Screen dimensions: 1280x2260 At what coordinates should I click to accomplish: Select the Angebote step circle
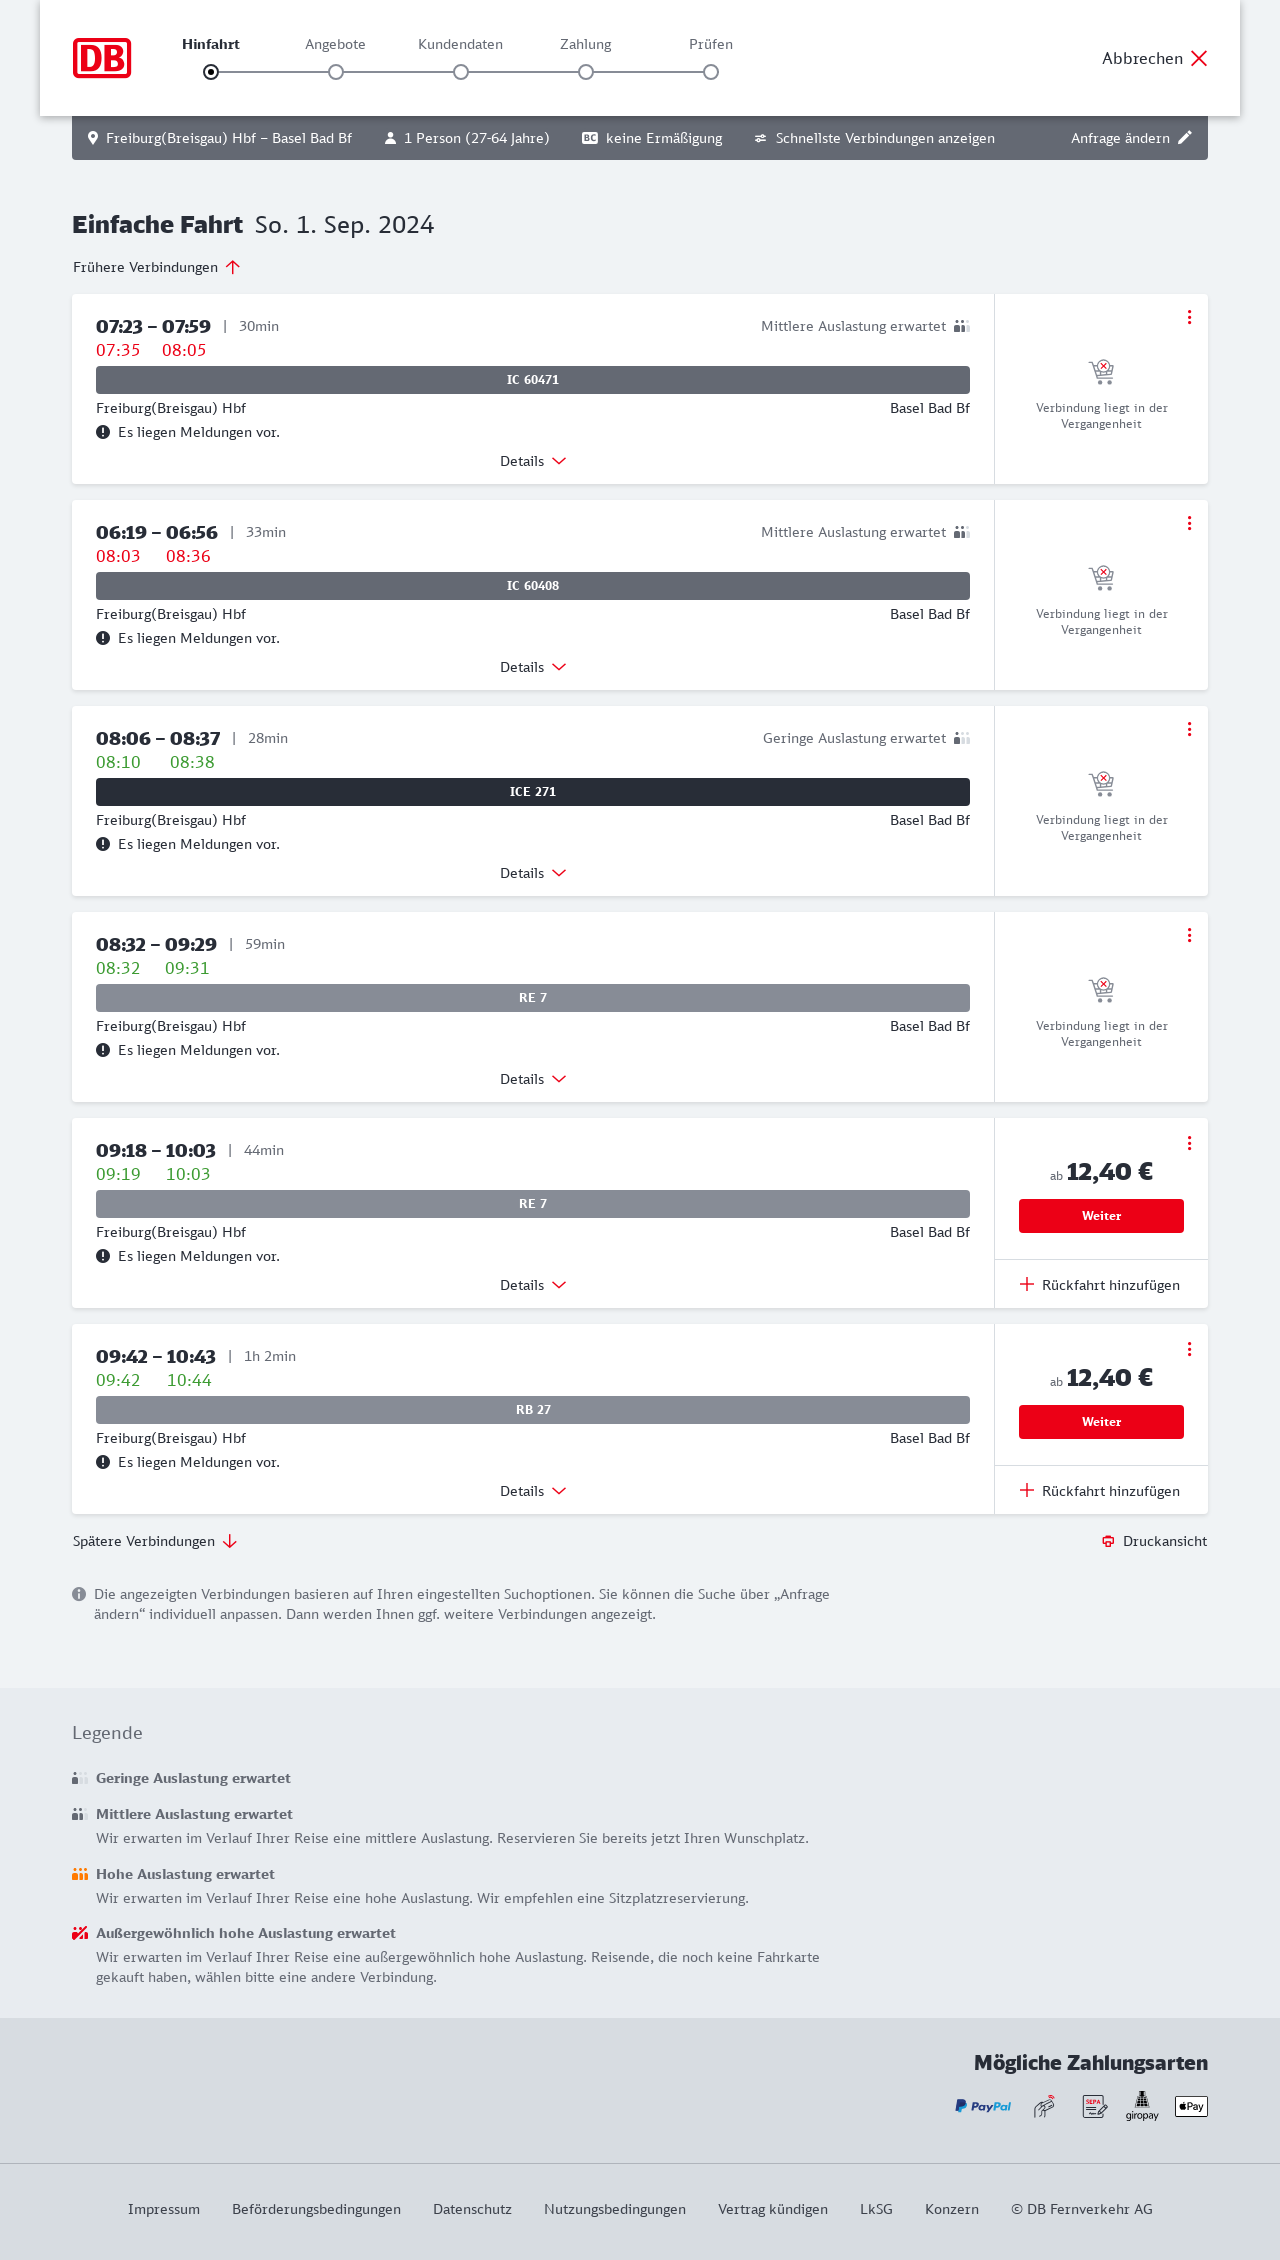(336, 72)
